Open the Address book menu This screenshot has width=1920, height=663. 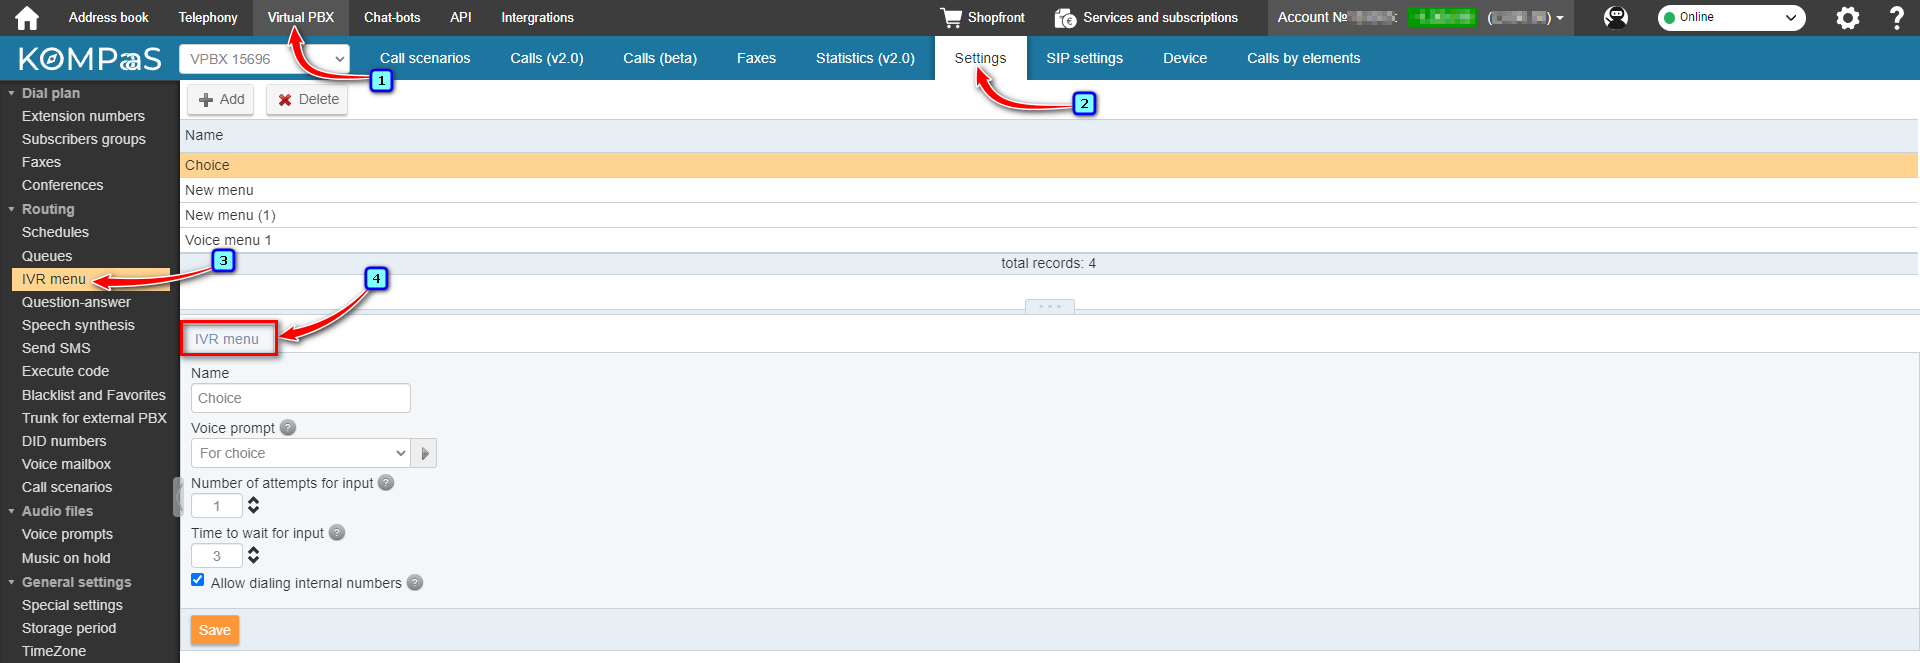(x=108, y=17)
